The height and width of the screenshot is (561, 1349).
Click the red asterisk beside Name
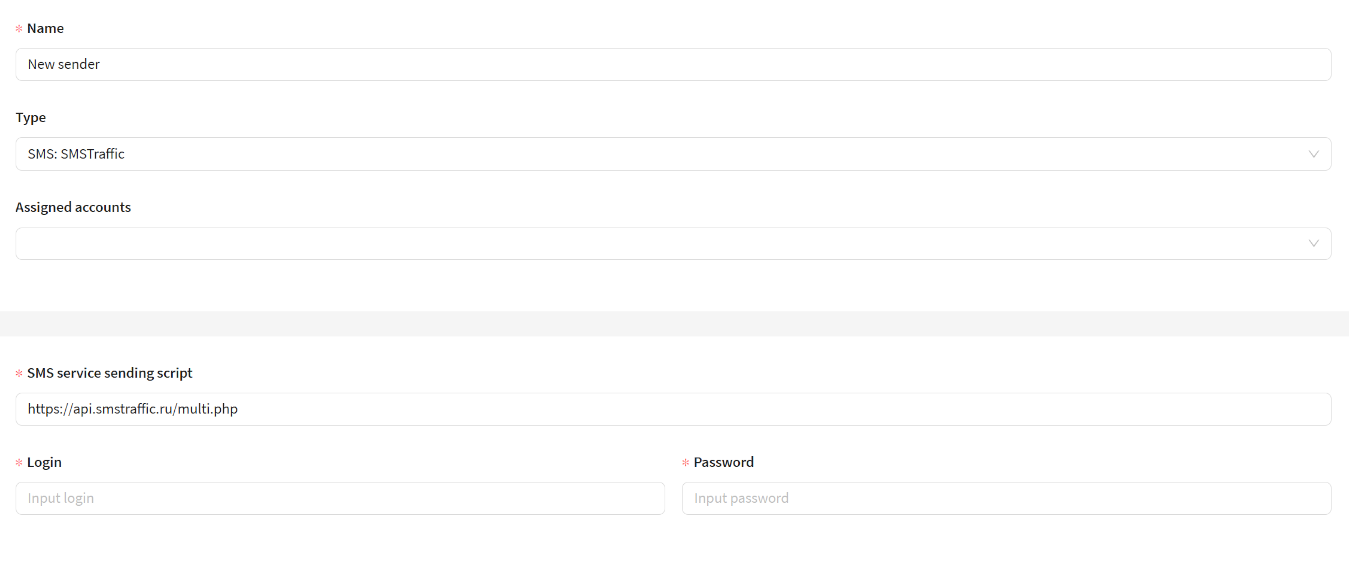19,29
